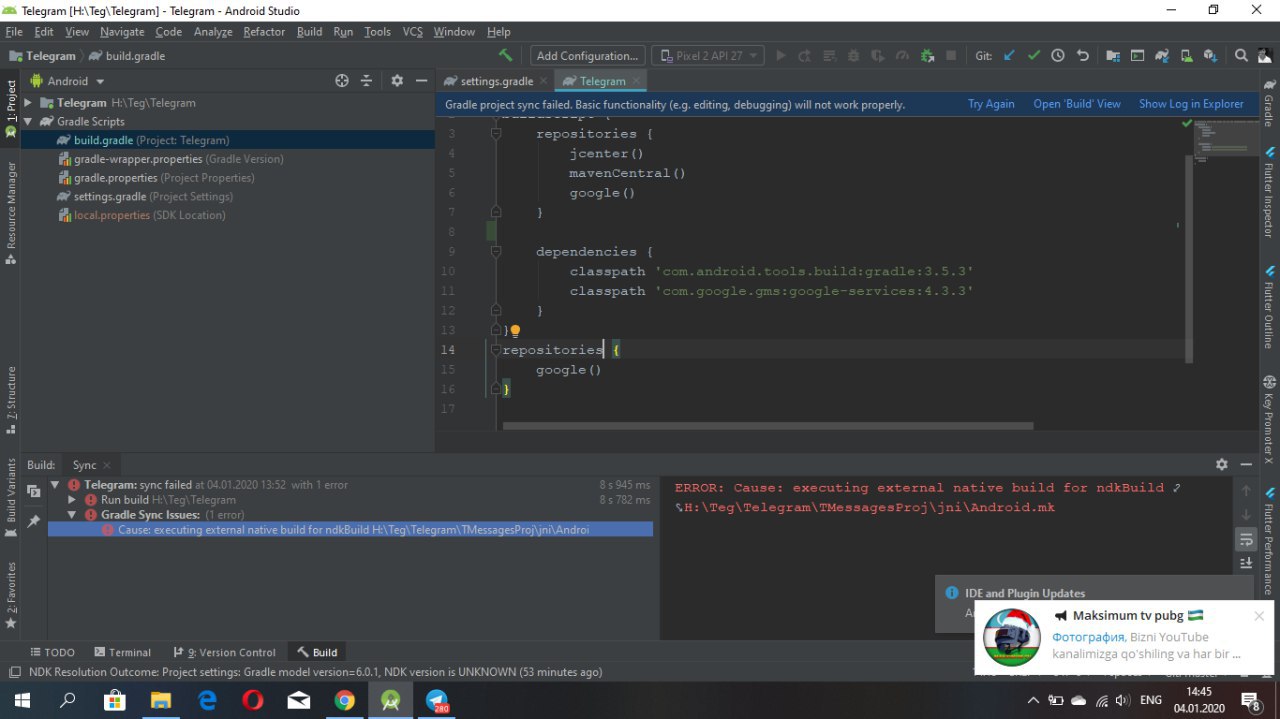
Task: Collapse the Gradle Sync Issues node
Action: pos(72,515)
